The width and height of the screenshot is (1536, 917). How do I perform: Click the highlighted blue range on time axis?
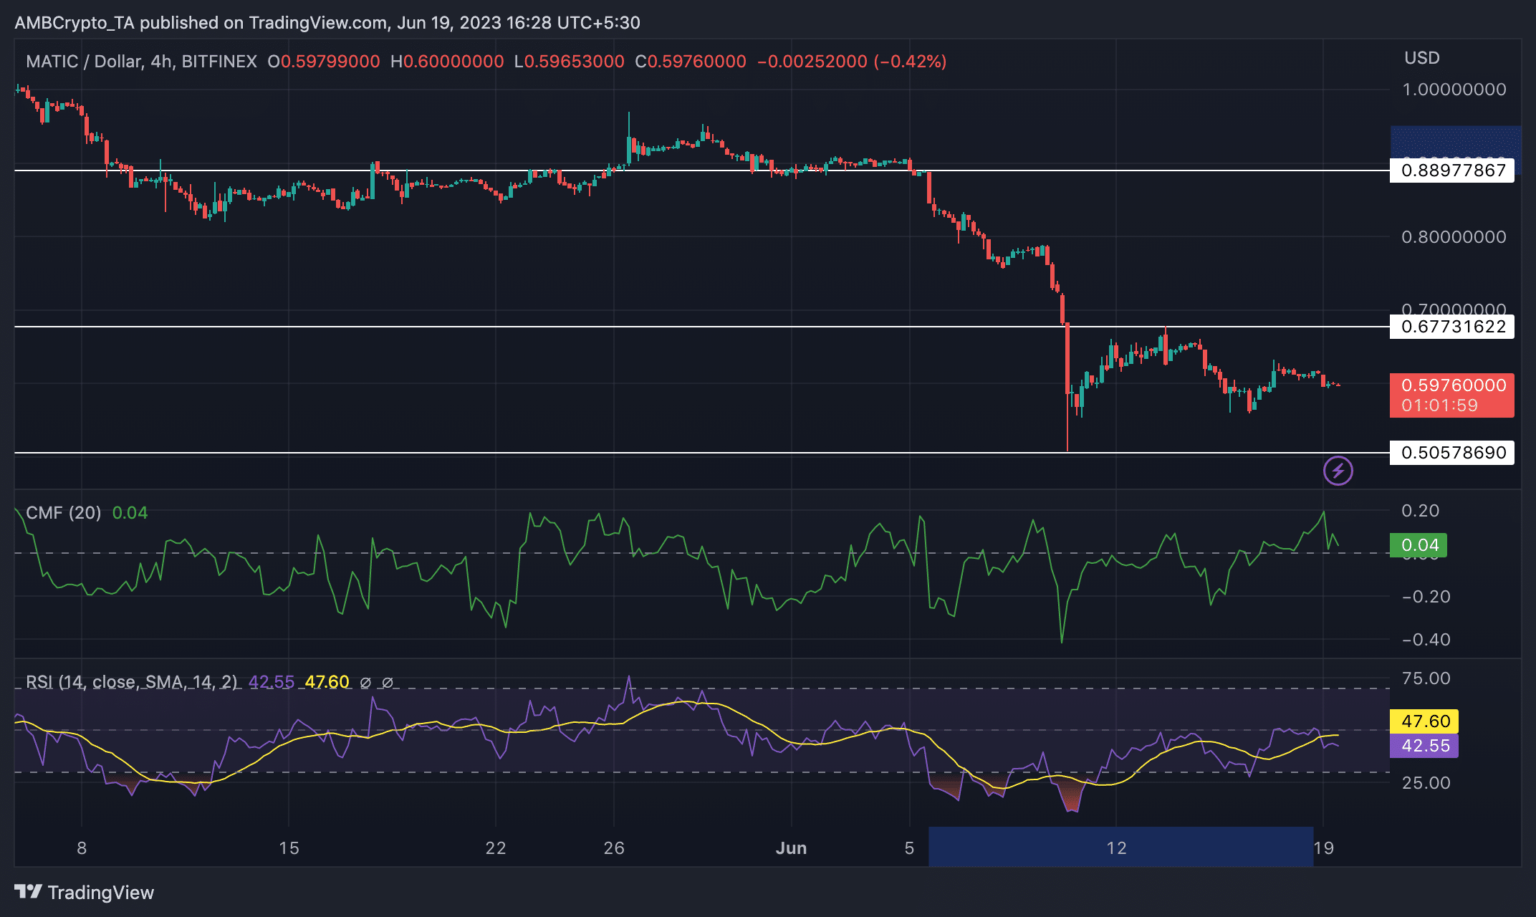pyautogui.click(x=1120, y=847)
